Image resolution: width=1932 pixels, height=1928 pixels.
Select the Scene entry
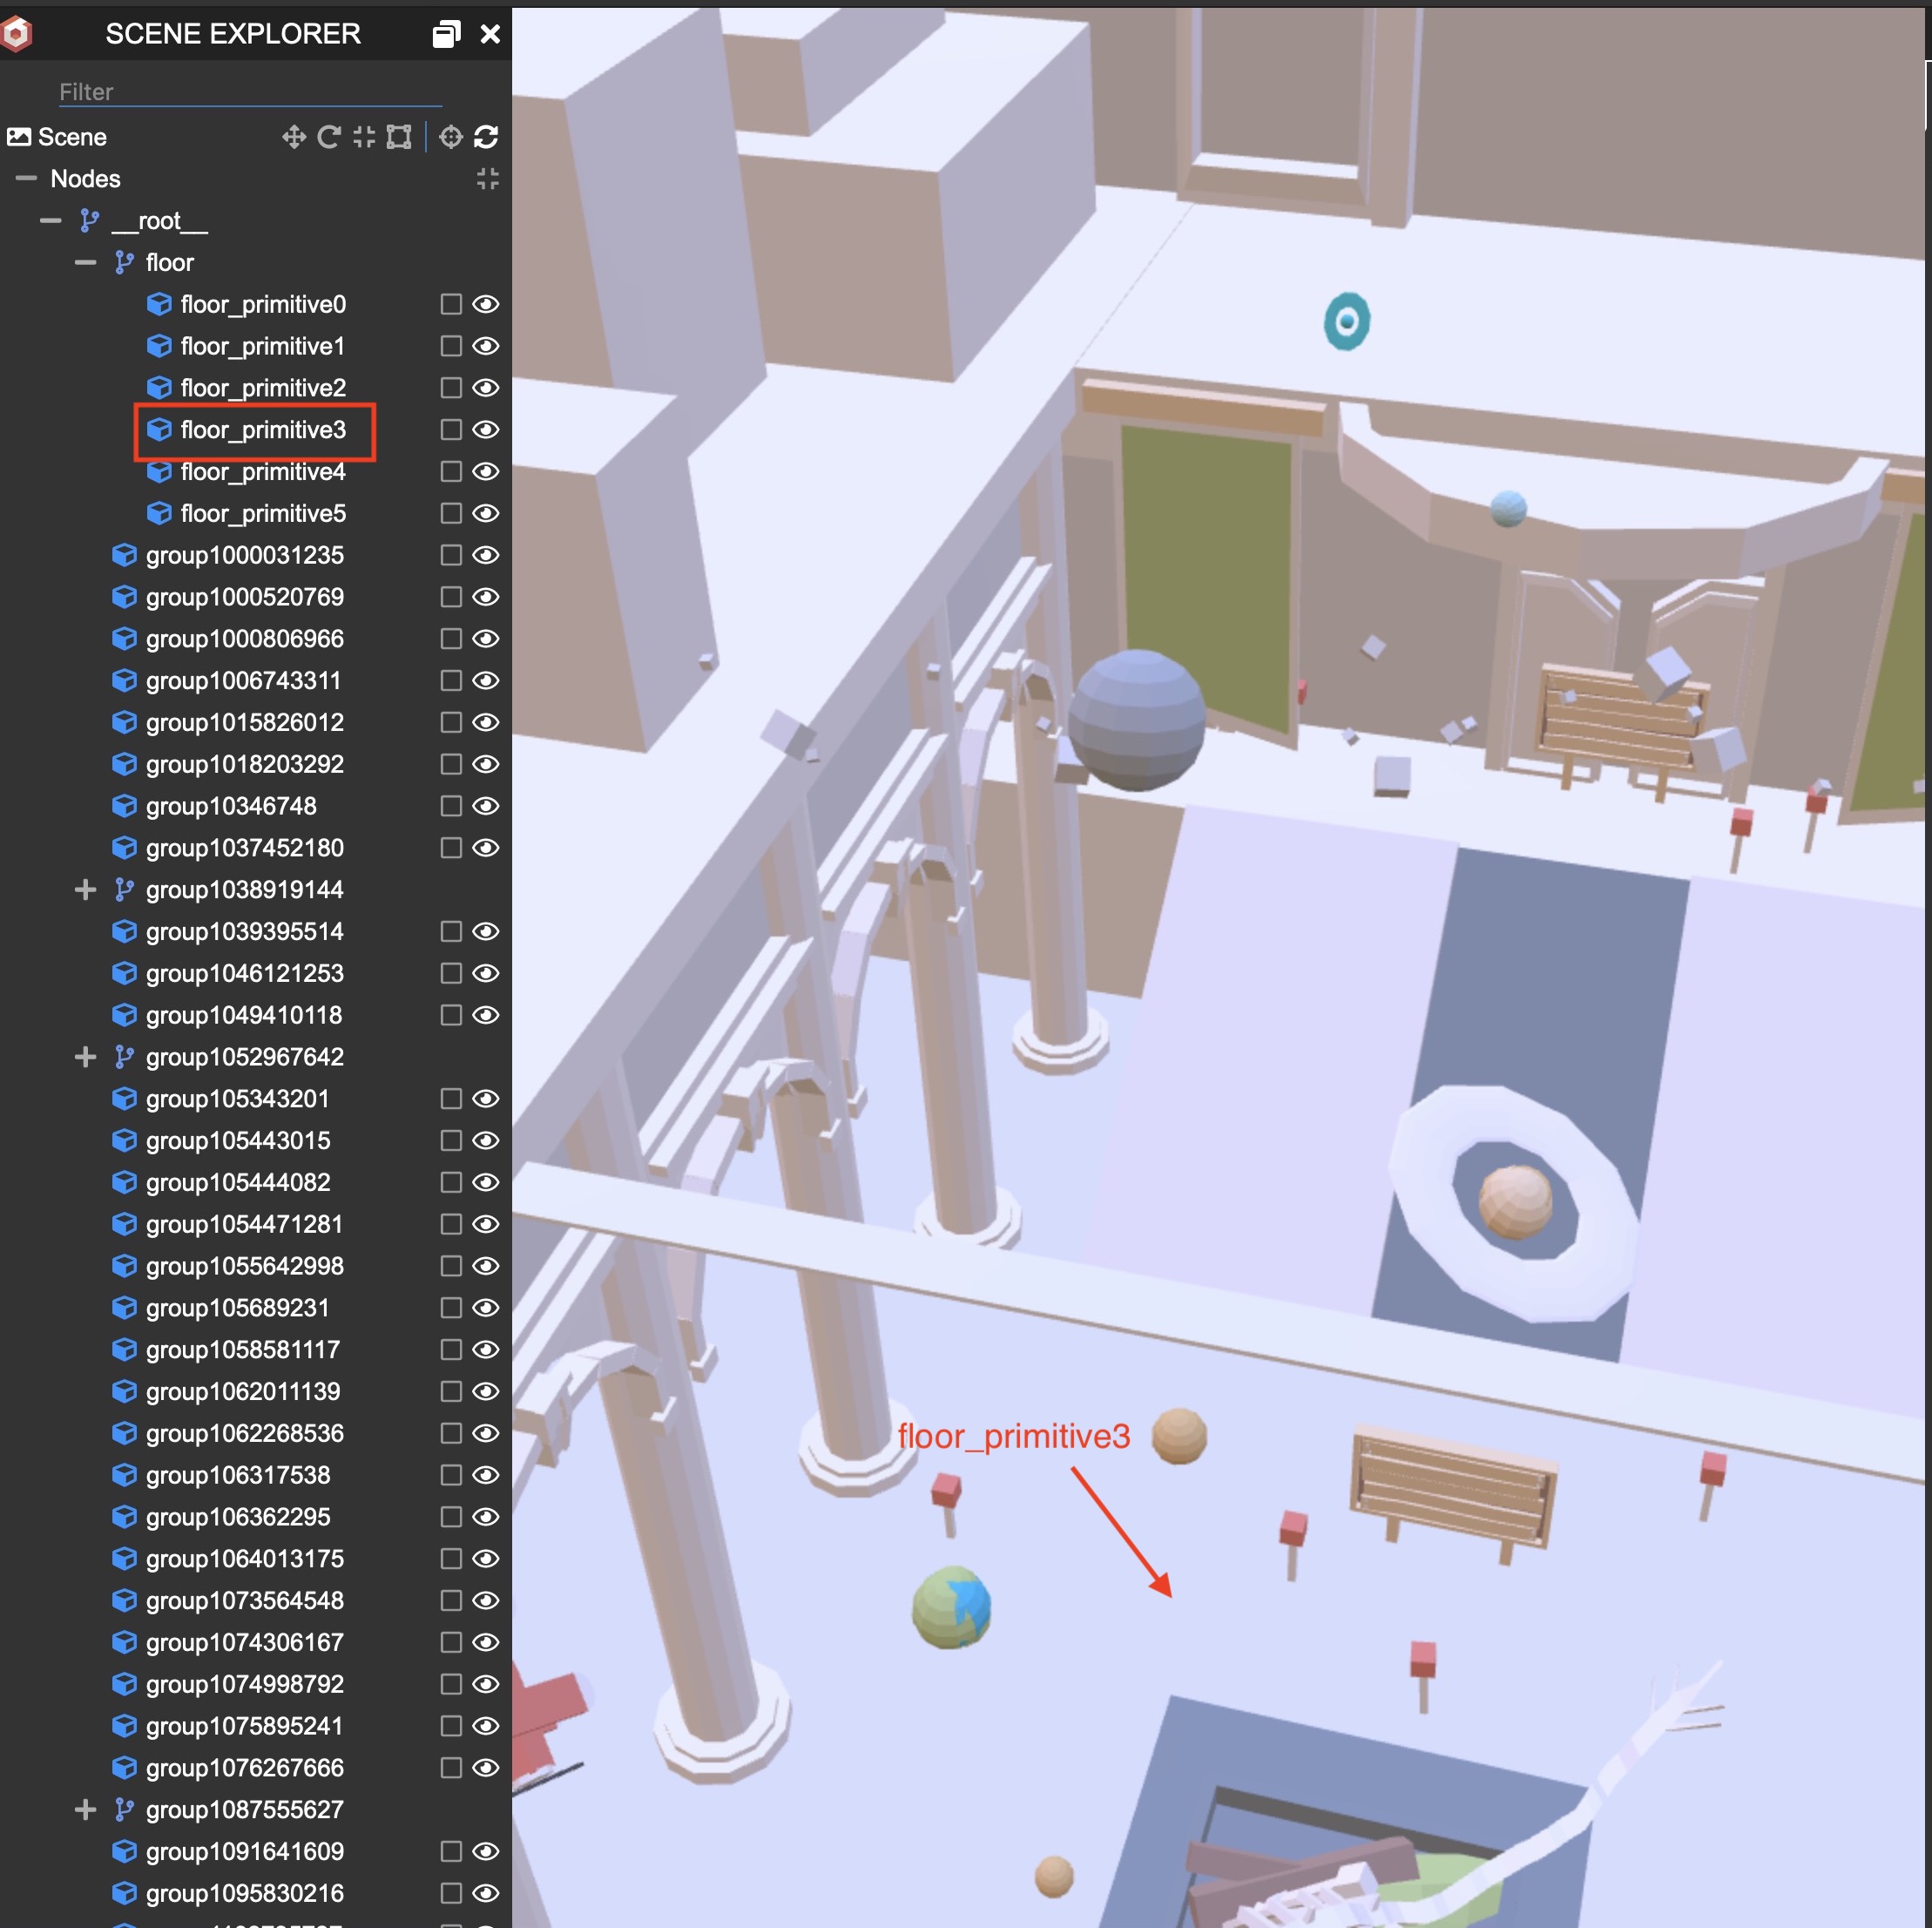72,137
